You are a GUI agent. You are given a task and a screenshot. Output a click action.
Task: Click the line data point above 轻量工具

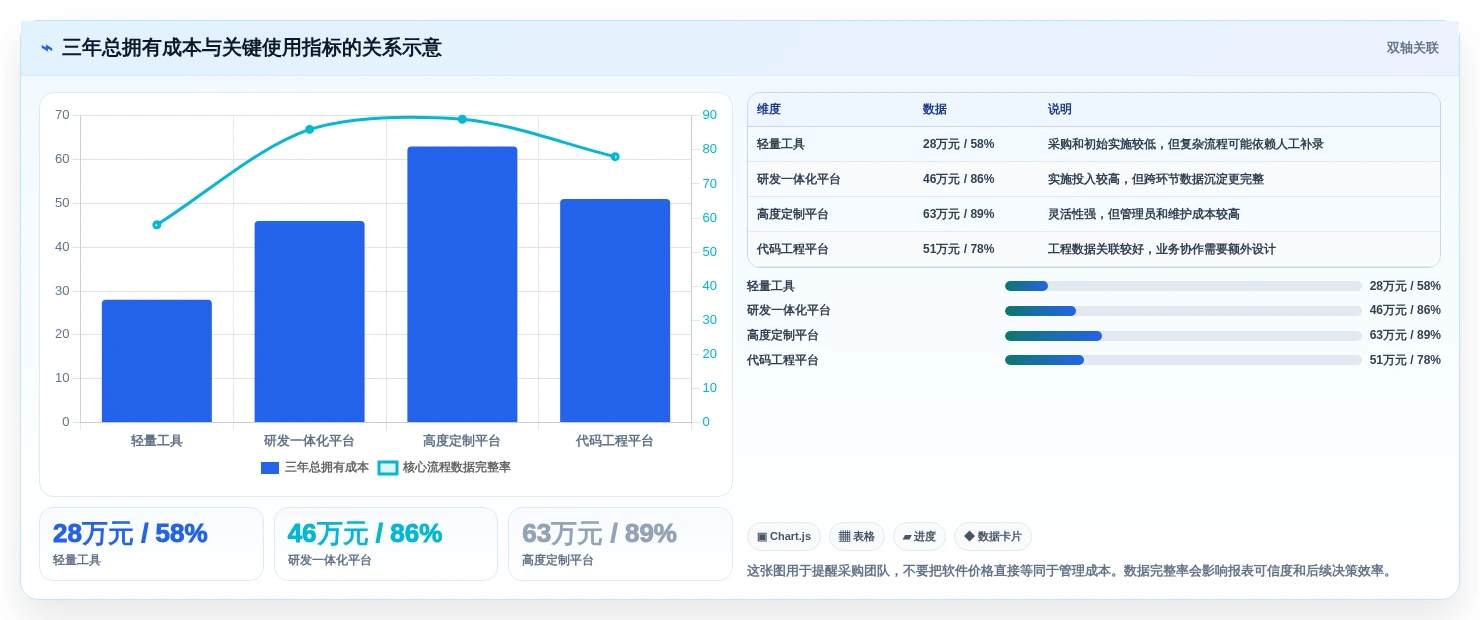pyautogui.click(x=157, y=225)
